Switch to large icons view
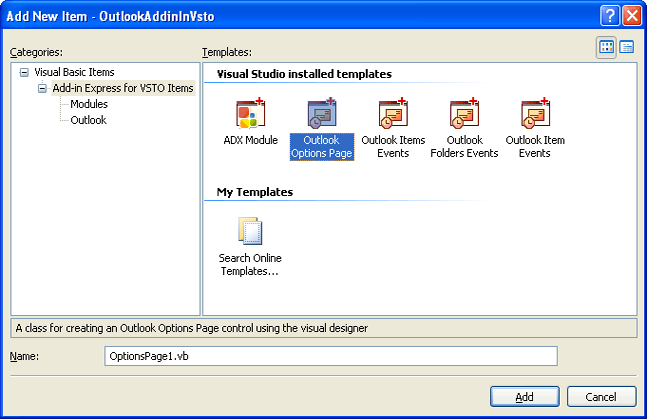This screenshot has height=419, width=647. click(x=606, y=47)
